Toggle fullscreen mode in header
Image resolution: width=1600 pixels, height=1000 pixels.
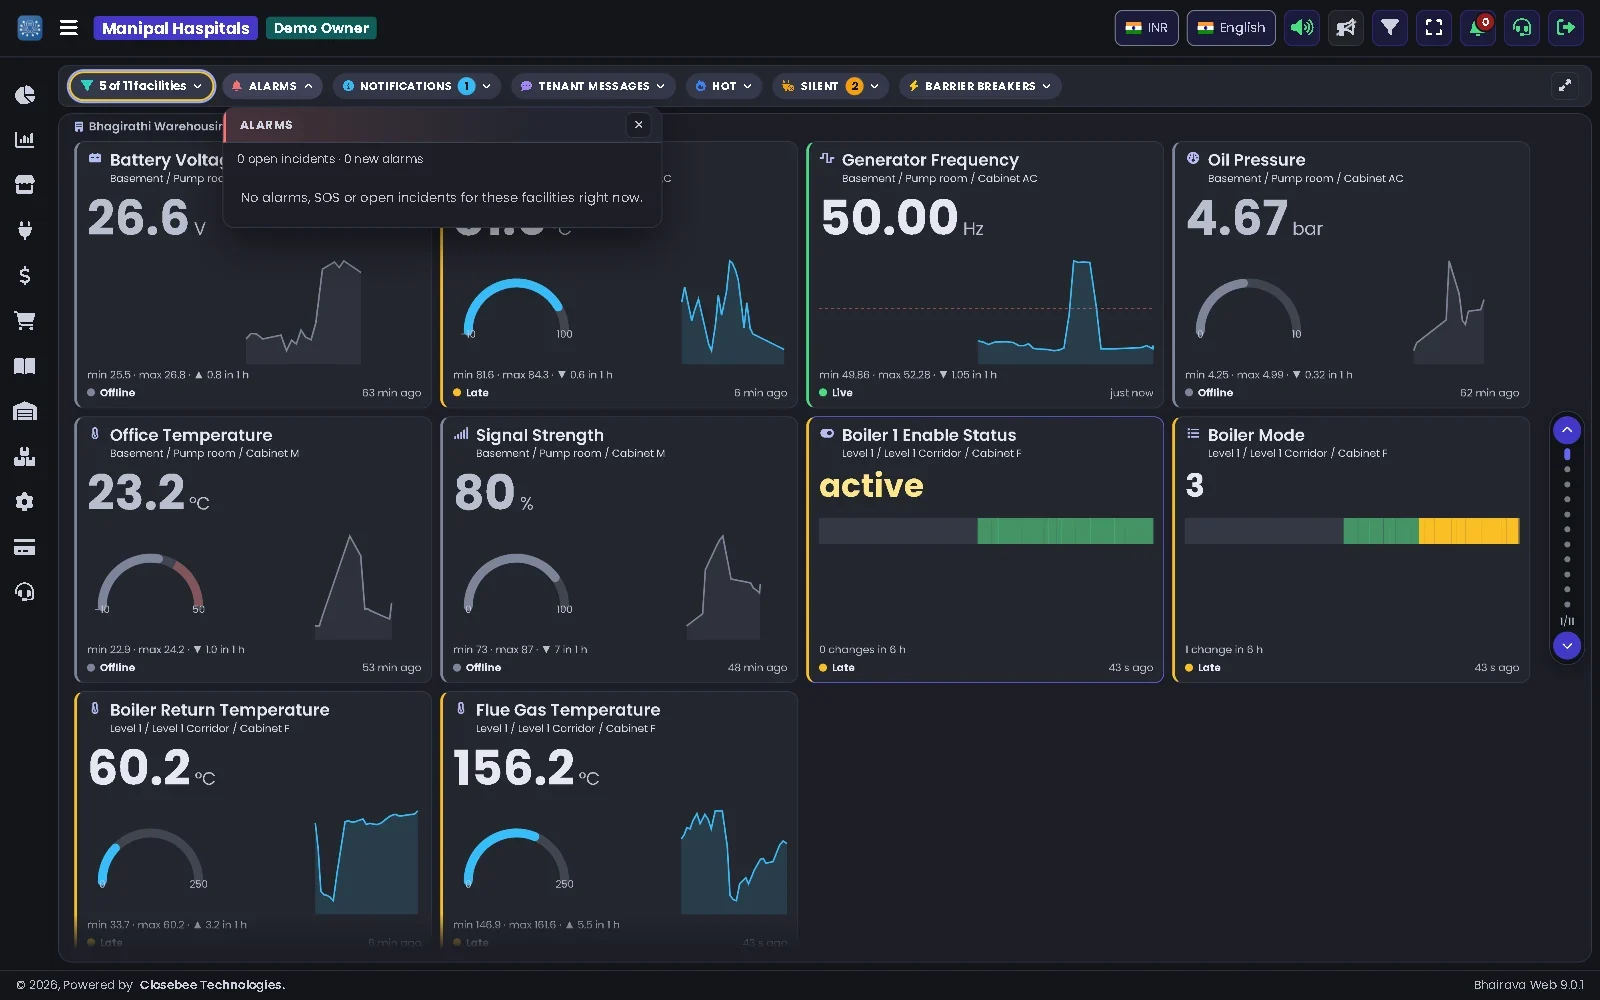[1434, 28]
